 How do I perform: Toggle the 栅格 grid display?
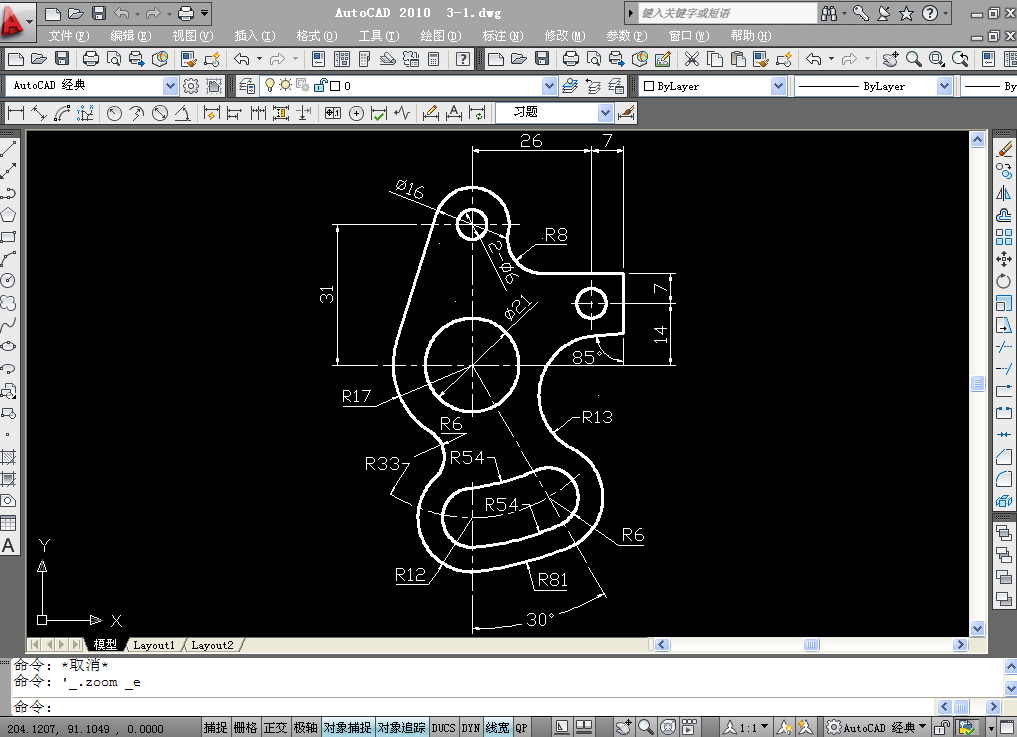tap(245, 728)
